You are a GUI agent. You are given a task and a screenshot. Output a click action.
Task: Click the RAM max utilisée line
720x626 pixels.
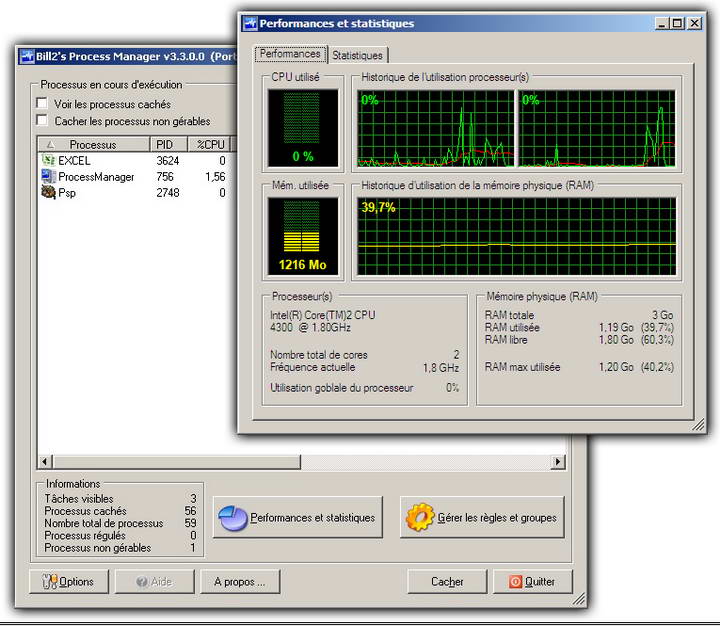[x=579, y=367]
